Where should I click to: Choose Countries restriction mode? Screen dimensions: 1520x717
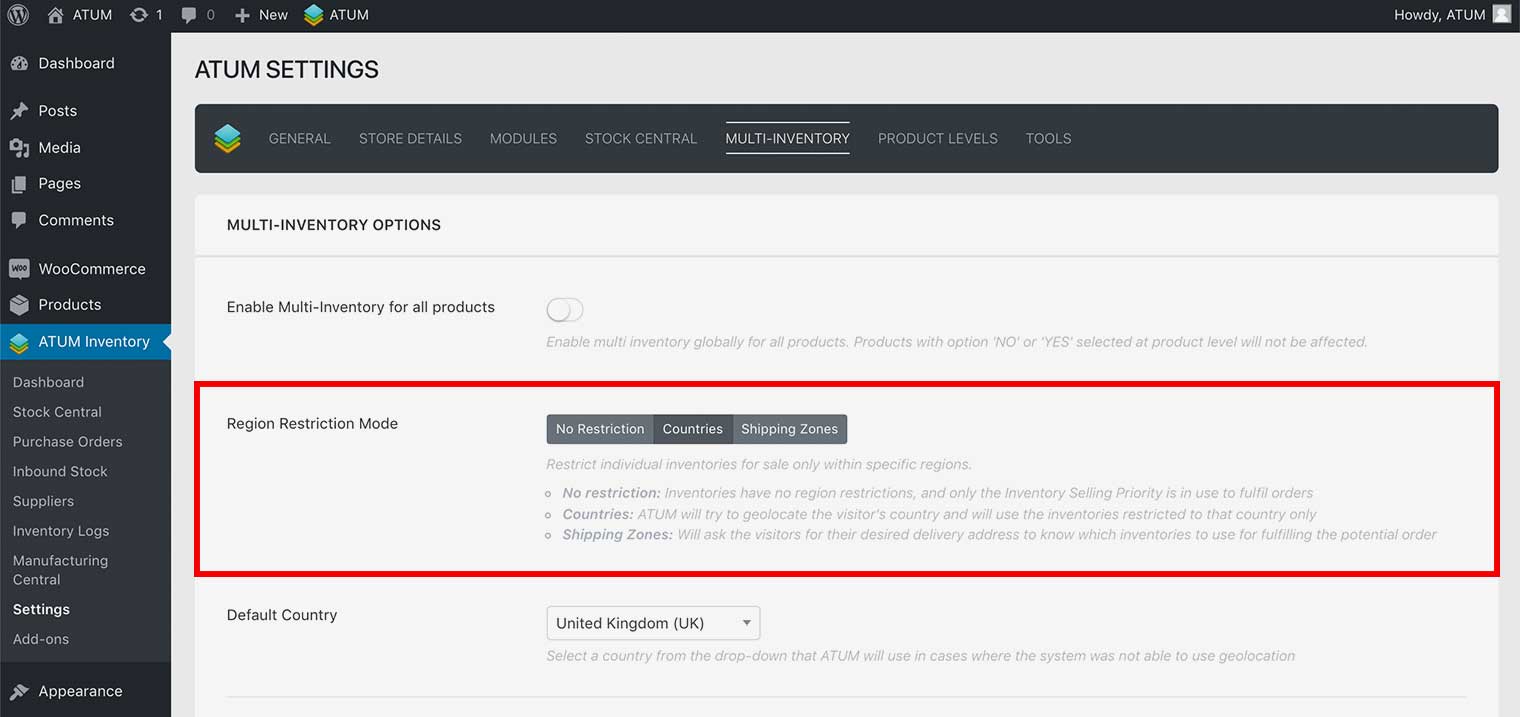click(x=692, y=429)
